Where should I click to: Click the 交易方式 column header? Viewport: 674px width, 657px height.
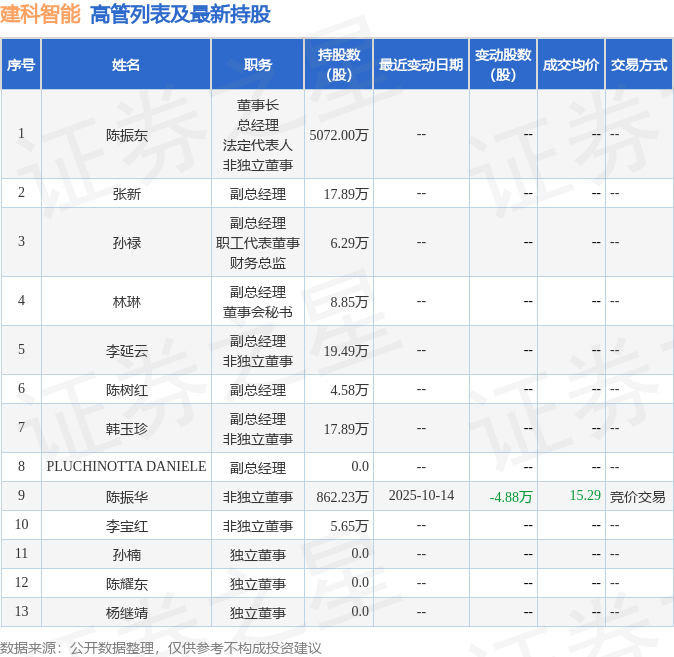(639, 64)
